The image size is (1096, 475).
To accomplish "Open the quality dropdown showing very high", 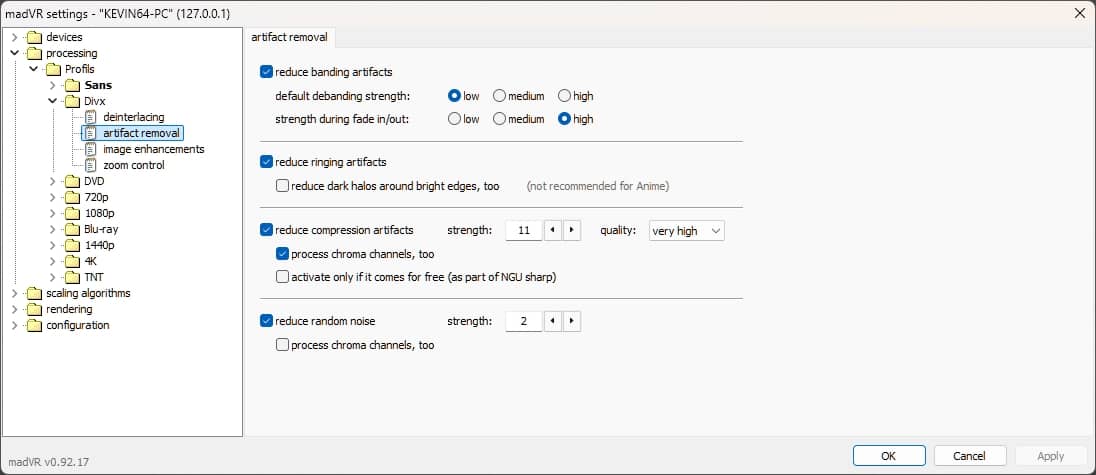I will point(686,231).
